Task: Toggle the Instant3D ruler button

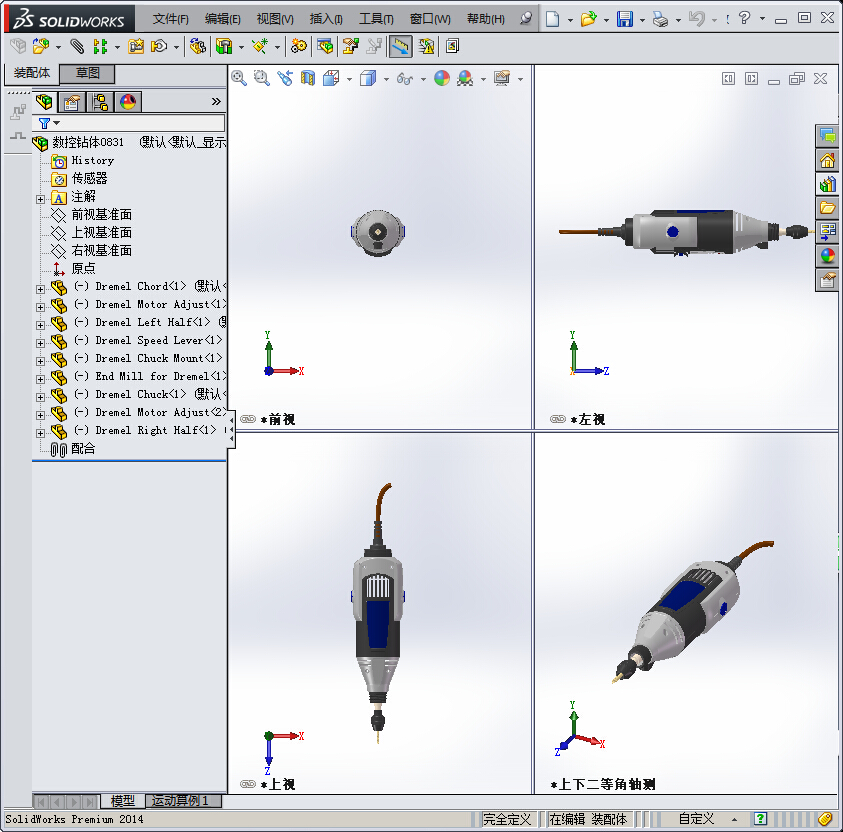Action: pyautogui.click(x=400, y=47)
